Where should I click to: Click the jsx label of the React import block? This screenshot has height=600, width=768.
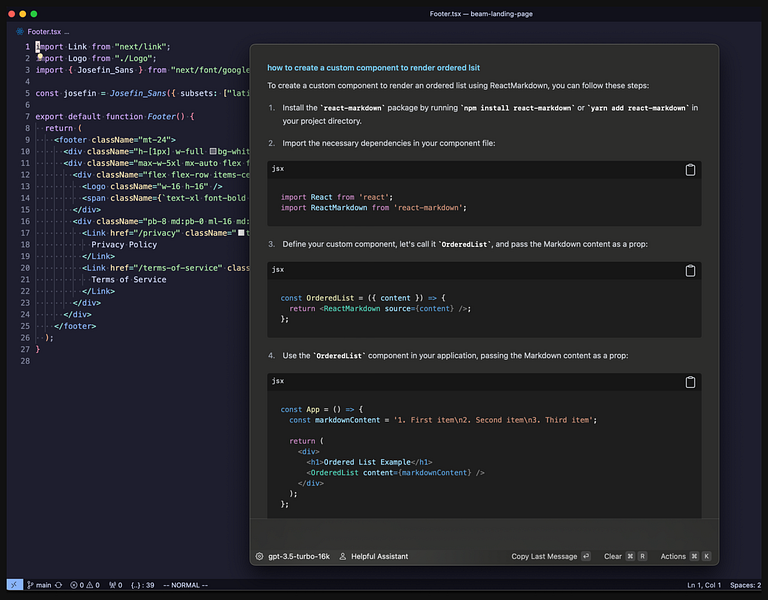pyautogui.click(x=278, y=168)
